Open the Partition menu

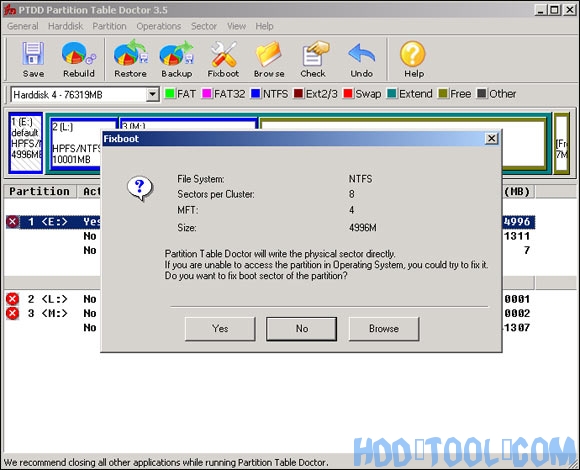[109, 26]
